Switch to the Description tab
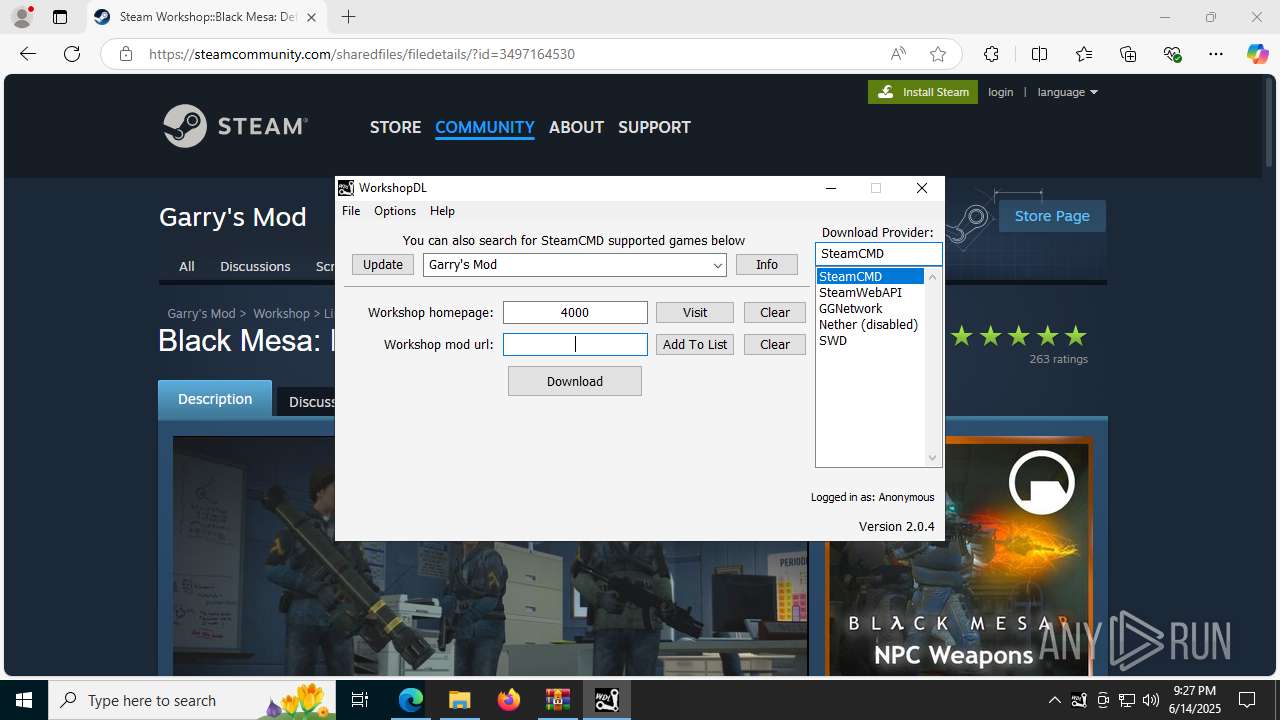The width and height of the screenshot is (1280, 720). point(215,399)
